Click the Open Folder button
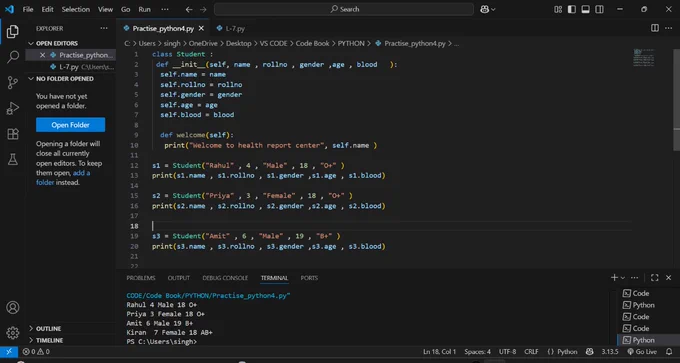680x363 pixels. [x=70, y=125]
